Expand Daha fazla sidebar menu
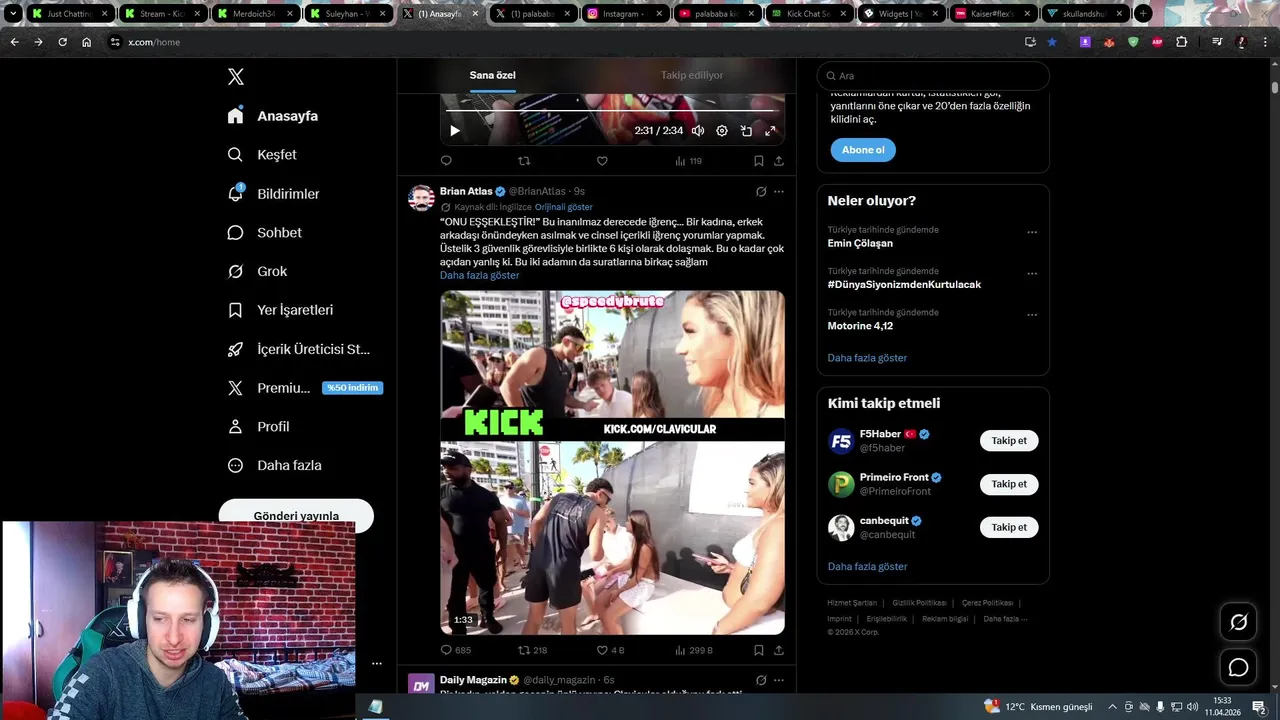This screenshot has width=1280, height=720. [274, 465]
